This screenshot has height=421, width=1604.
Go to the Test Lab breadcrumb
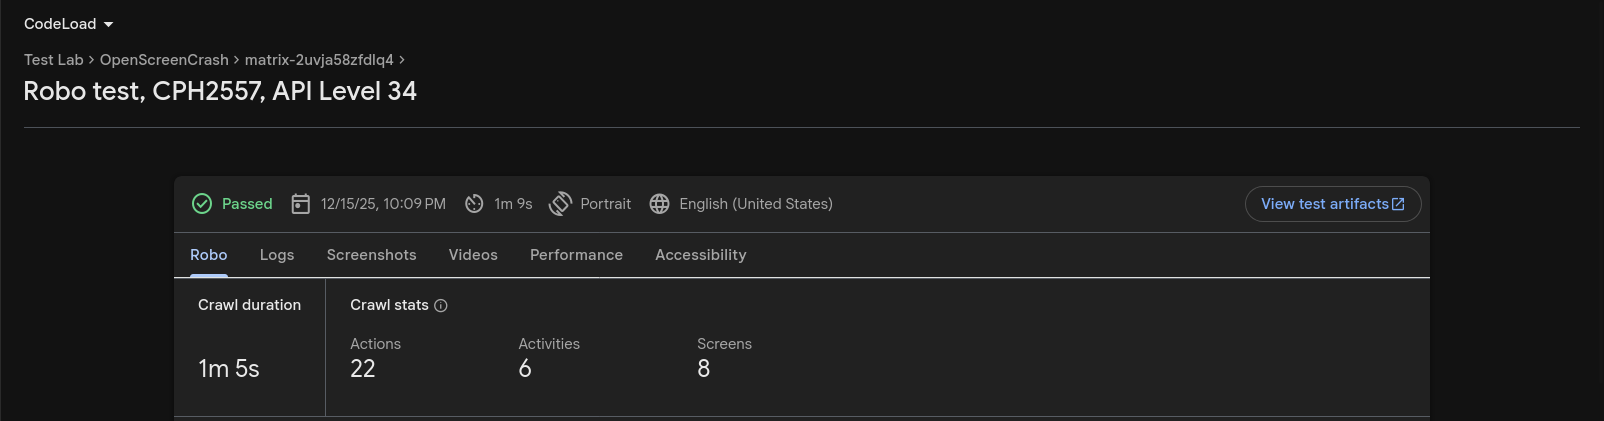[54, 60]
